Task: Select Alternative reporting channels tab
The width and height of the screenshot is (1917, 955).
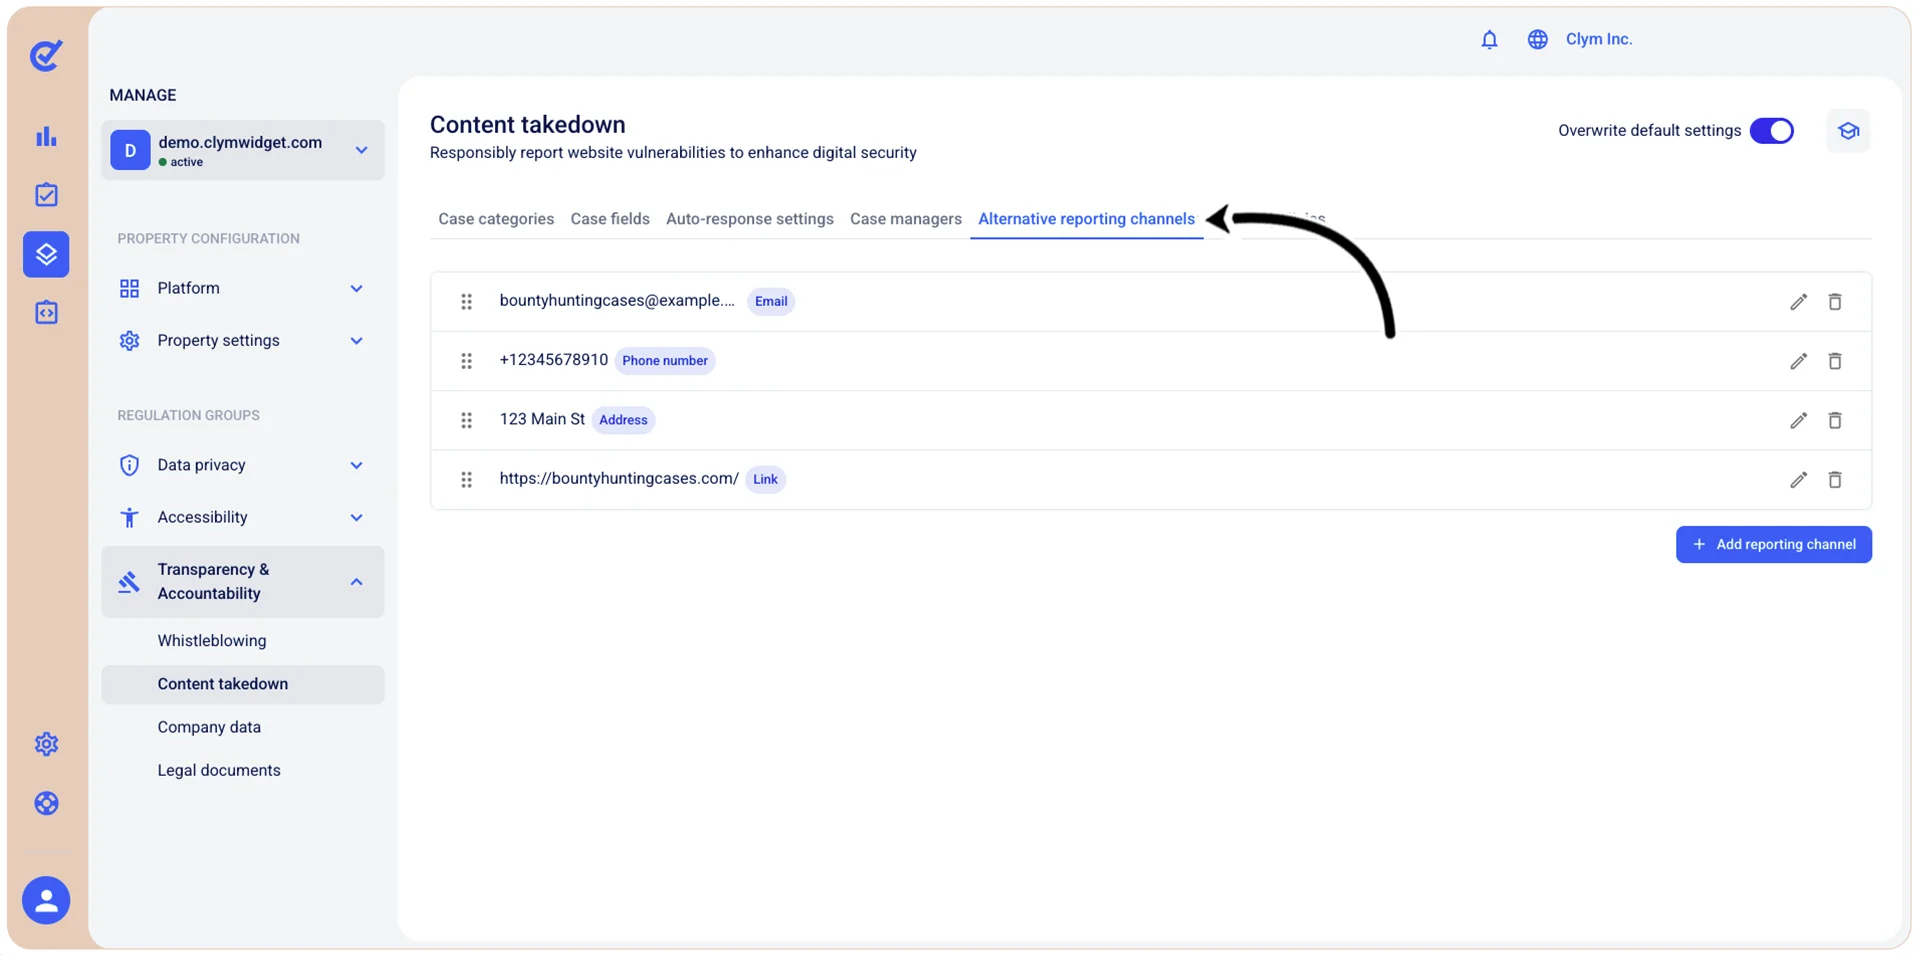Action: (1086, 219)
